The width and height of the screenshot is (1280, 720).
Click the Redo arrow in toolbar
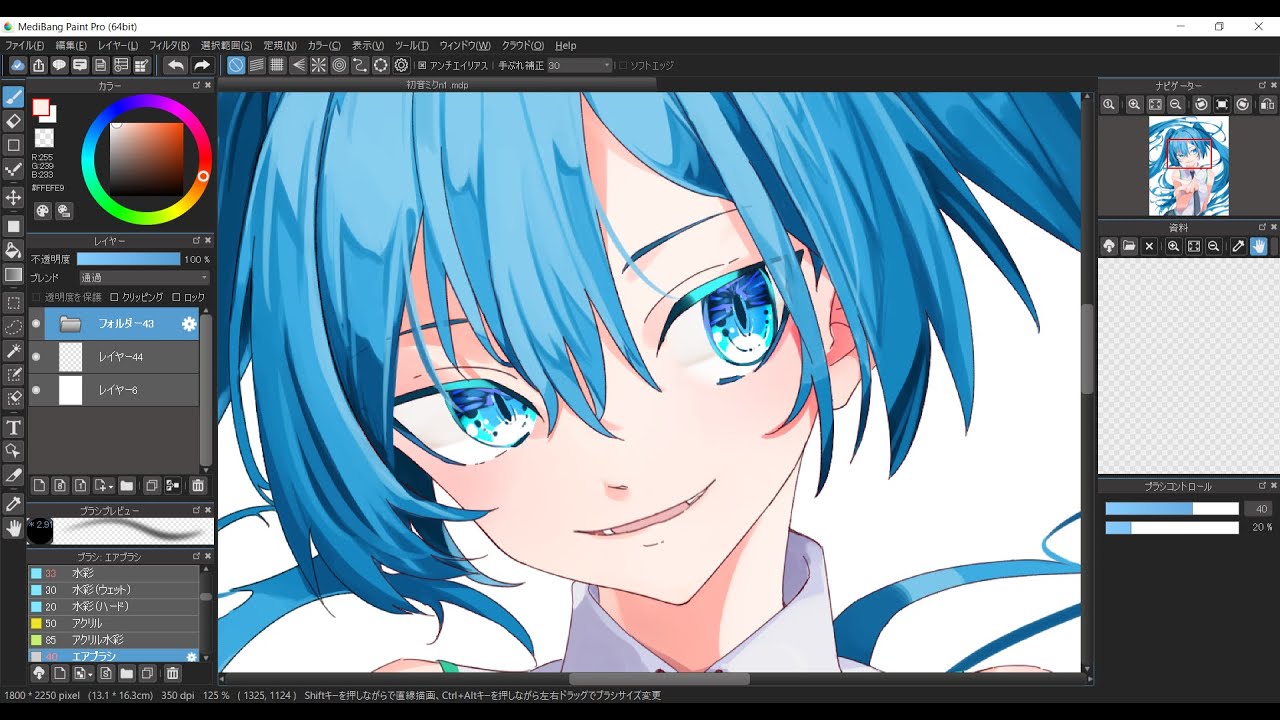point(201,65)
